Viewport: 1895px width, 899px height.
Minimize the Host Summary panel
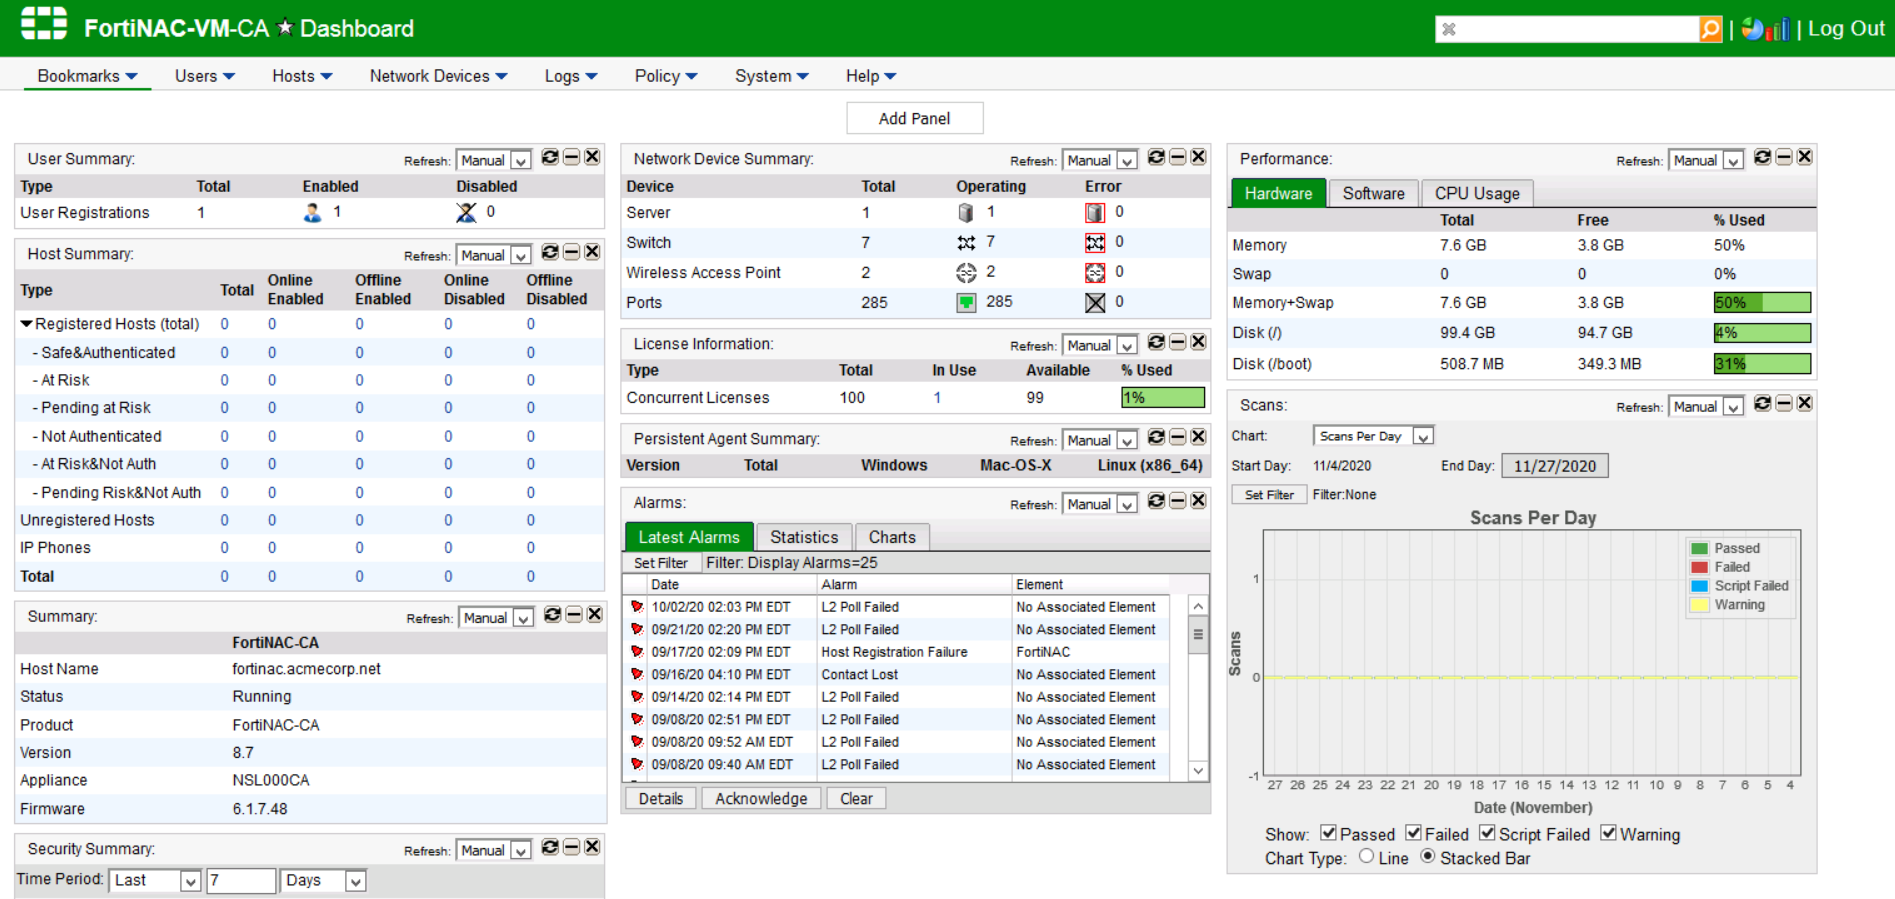(572, 253)
